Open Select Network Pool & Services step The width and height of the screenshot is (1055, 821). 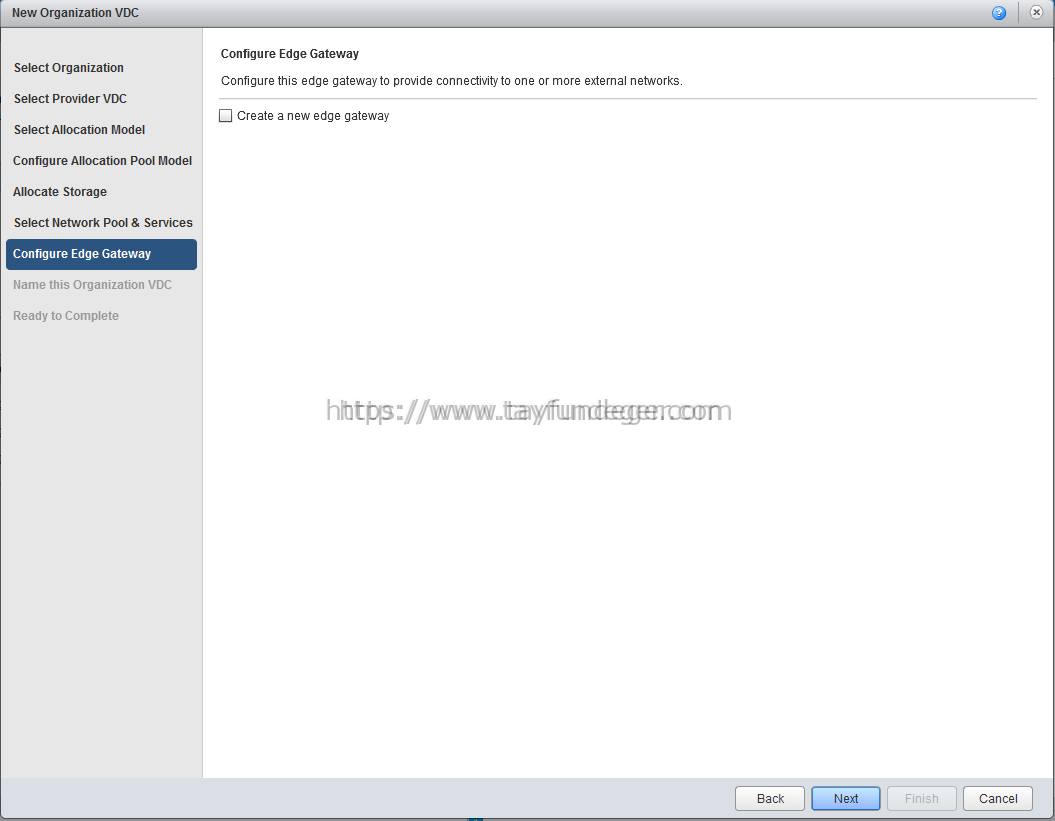103,223
